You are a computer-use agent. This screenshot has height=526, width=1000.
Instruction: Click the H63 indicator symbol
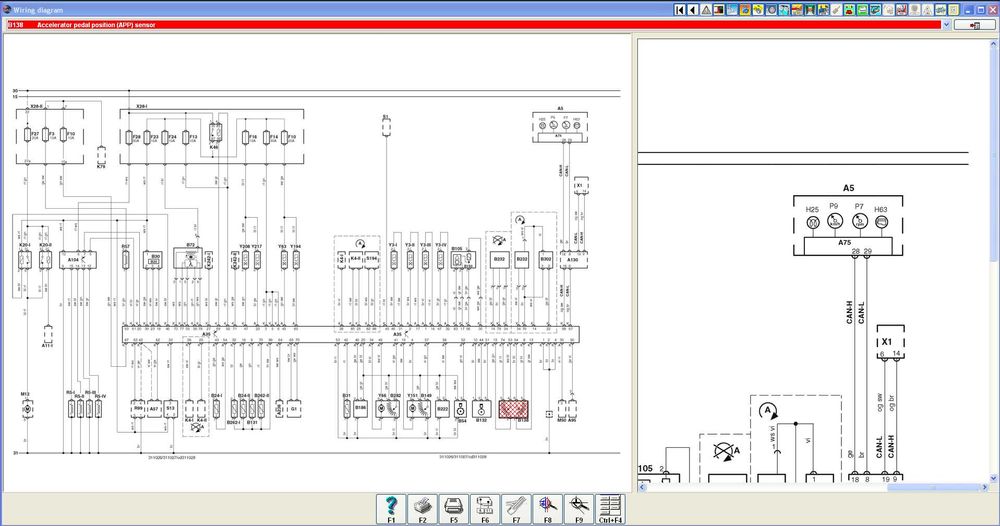[881, 223]
